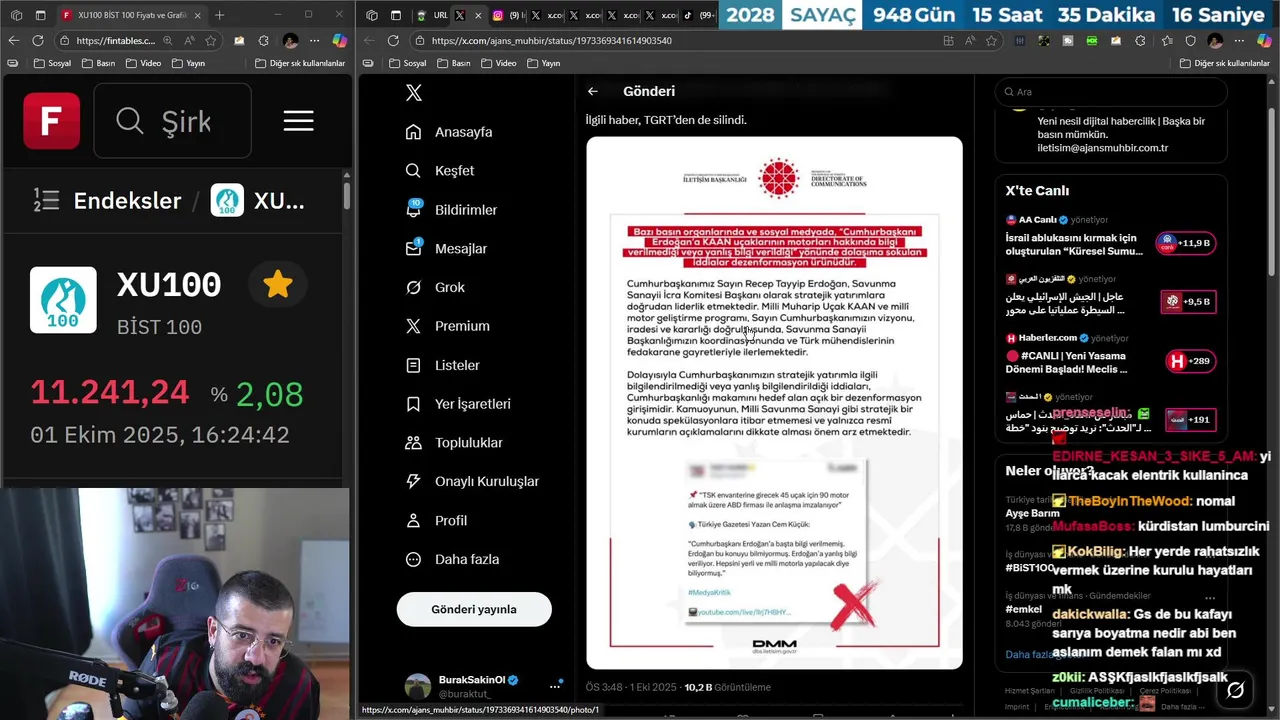Open Premium in the X sidebar
Screen dimensions: 1280x720
pyautogui.click(x=448, y=326)
